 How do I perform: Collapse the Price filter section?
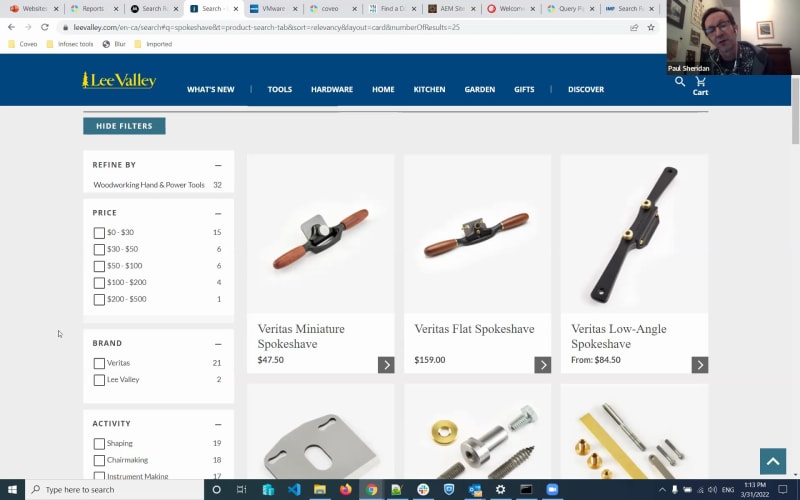[217, 213]
